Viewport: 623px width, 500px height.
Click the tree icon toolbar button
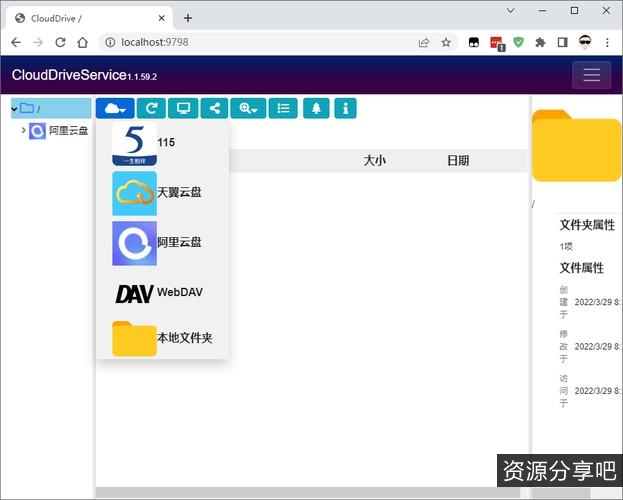point(316,108)
